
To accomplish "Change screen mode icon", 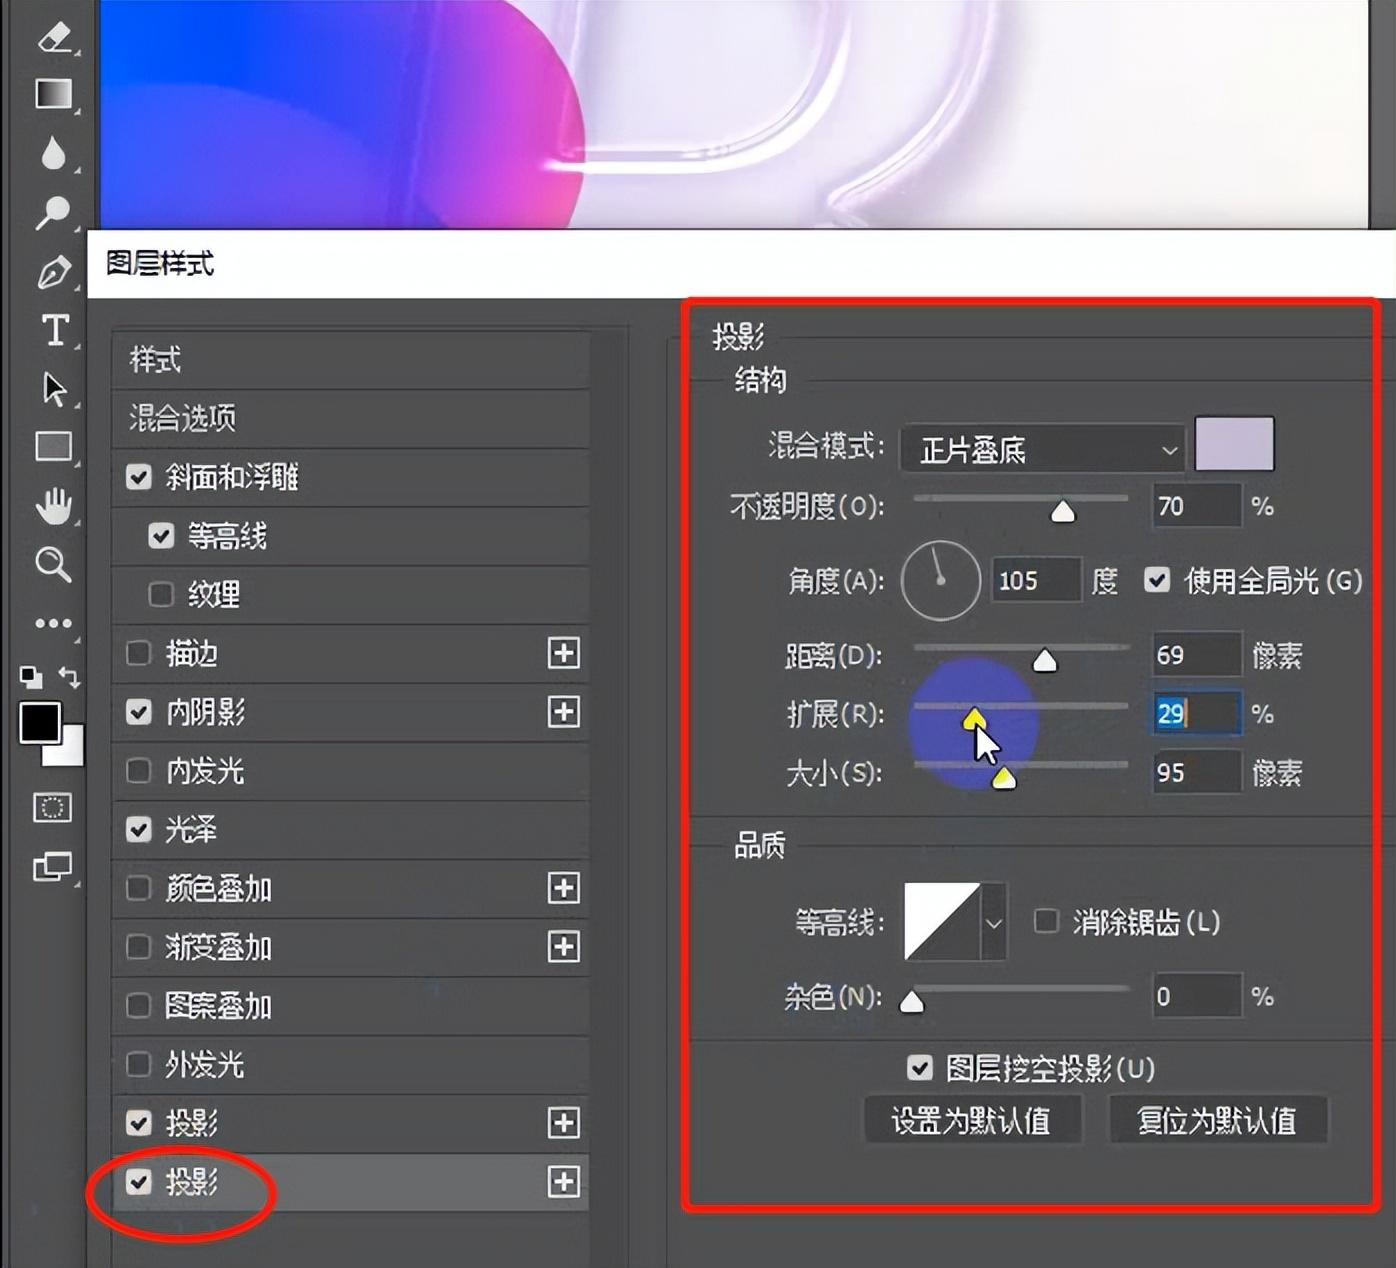I will [x=53, y=866].
